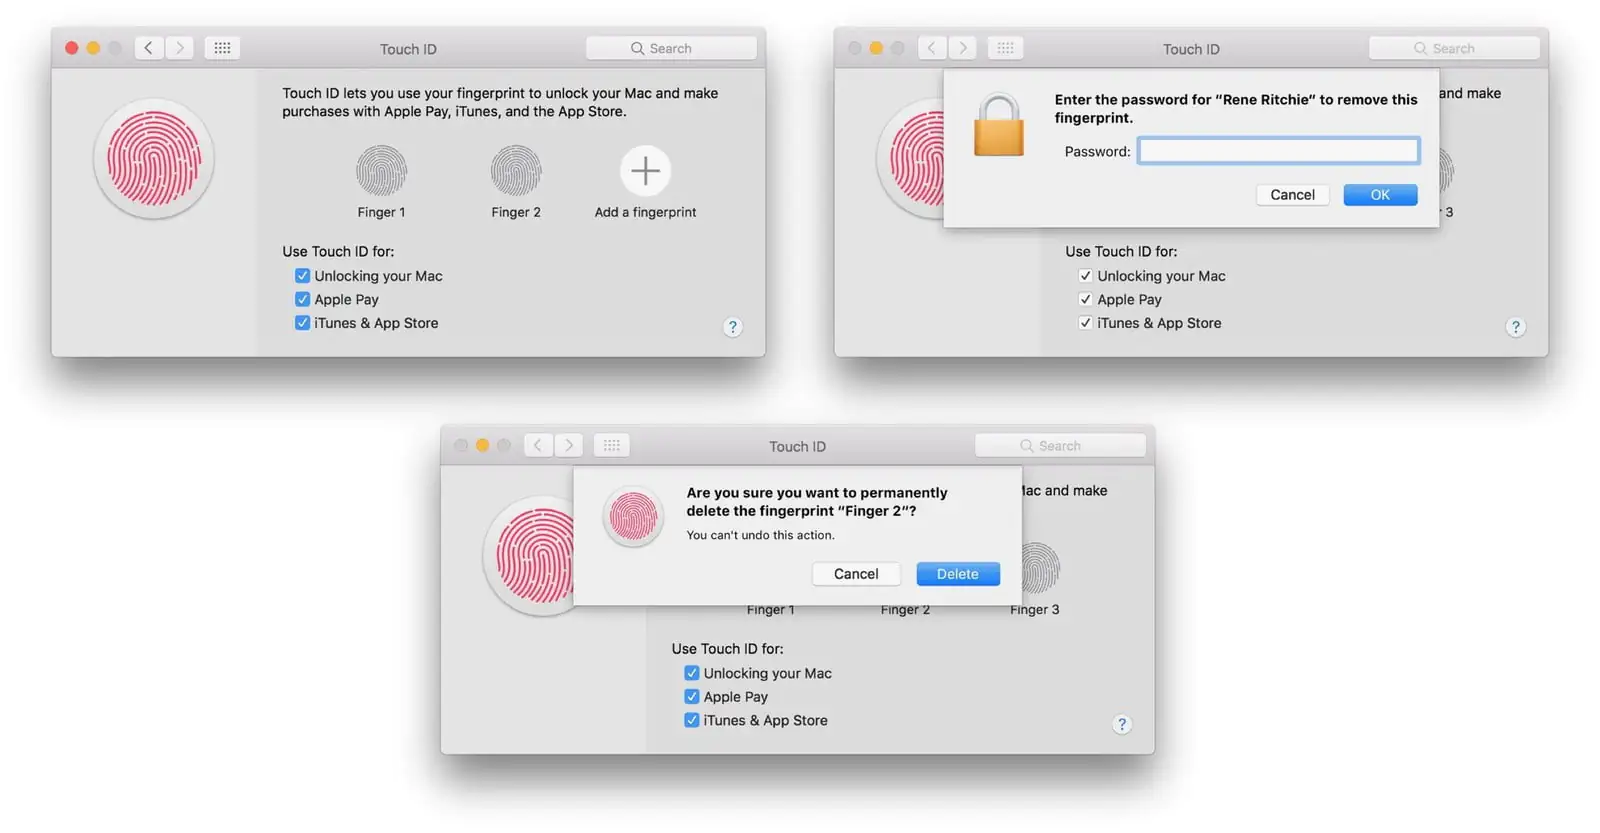1600x833 pixels.
Task: Click the "Add a fingerprint" label
Action: point(645,212)
